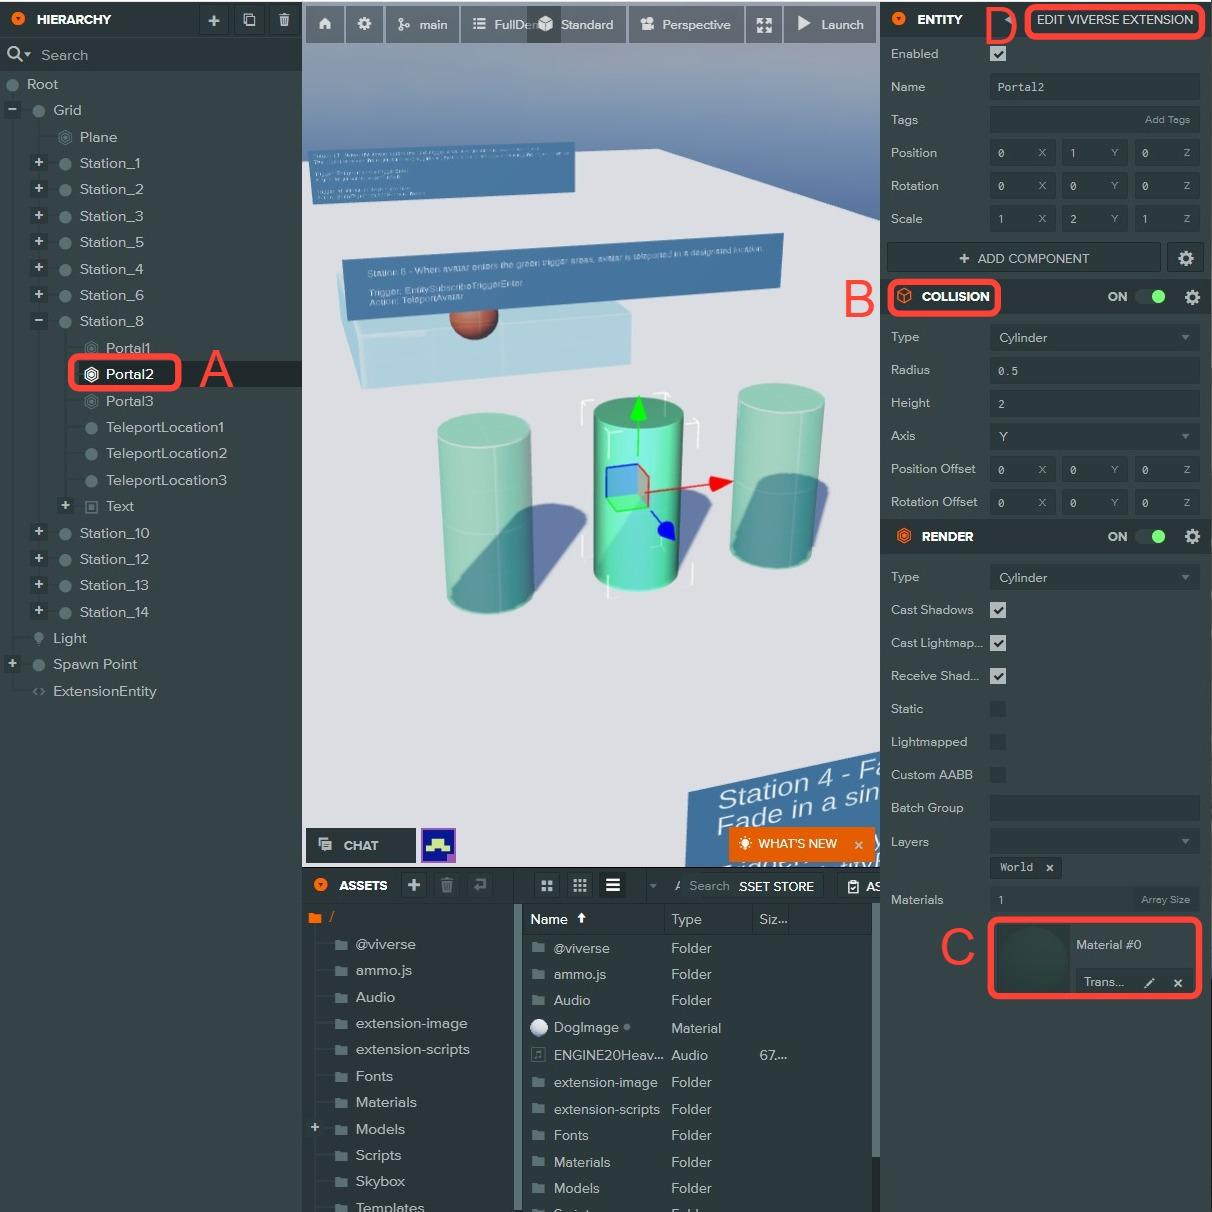Open the collision Axis dropdown
Viewport: 1212px width, 1212px height.
1094,436
